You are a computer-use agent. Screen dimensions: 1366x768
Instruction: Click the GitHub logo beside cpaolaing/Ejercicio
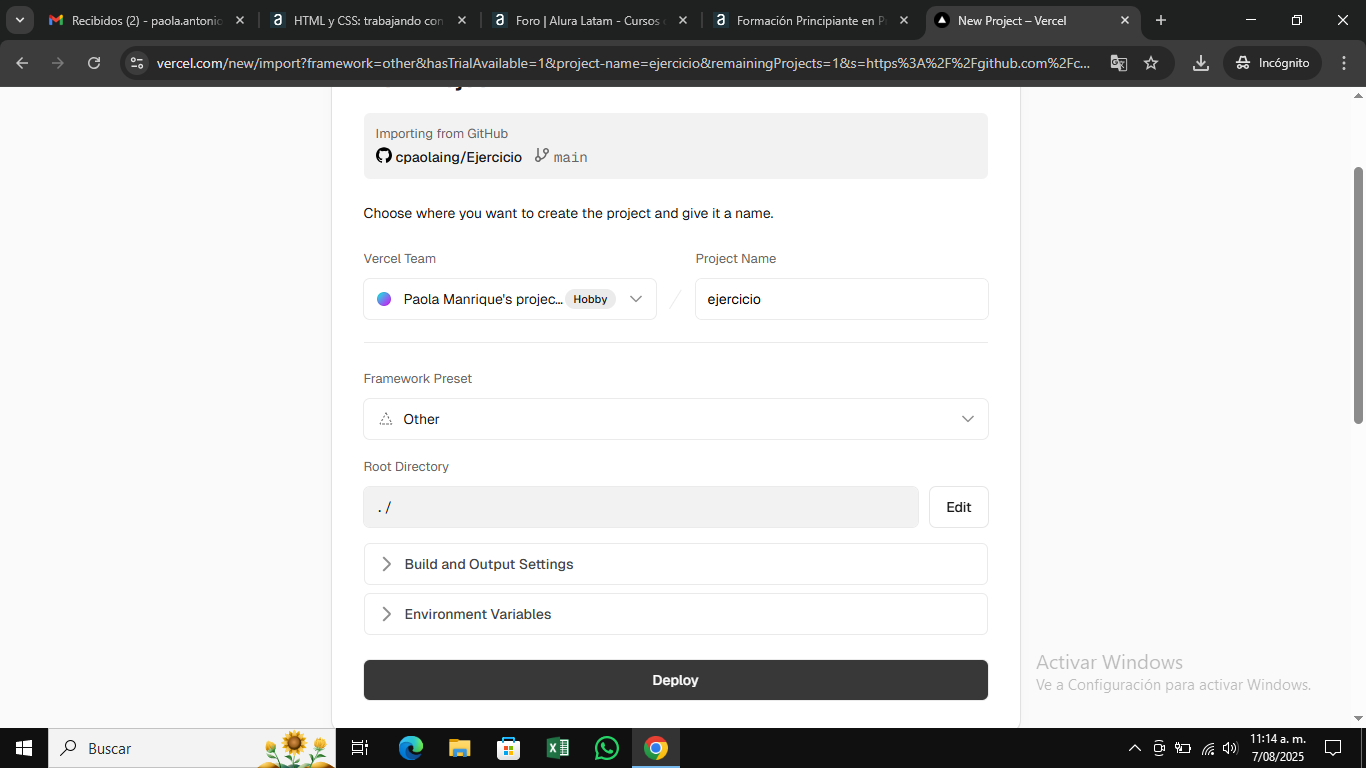(x=383, y=156)
